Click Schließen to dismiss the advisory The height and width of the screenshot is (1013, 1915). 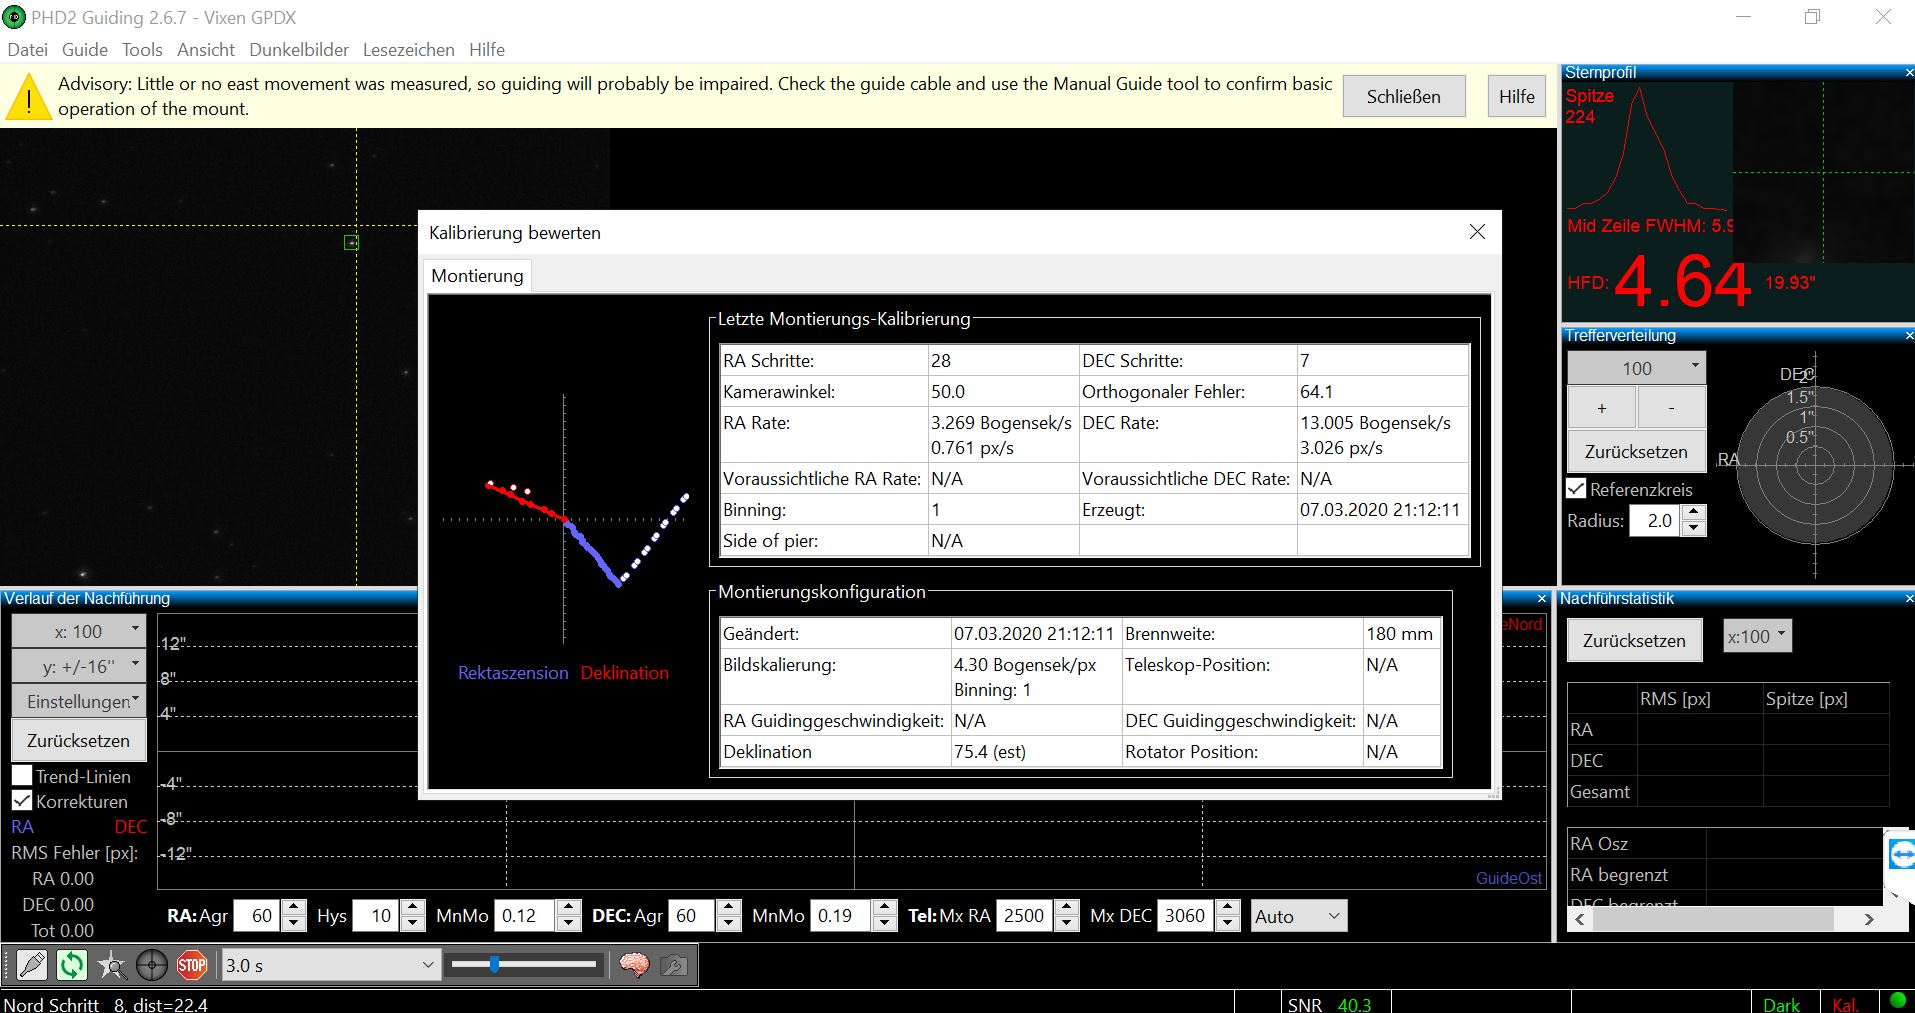[x=1404, y=97]
